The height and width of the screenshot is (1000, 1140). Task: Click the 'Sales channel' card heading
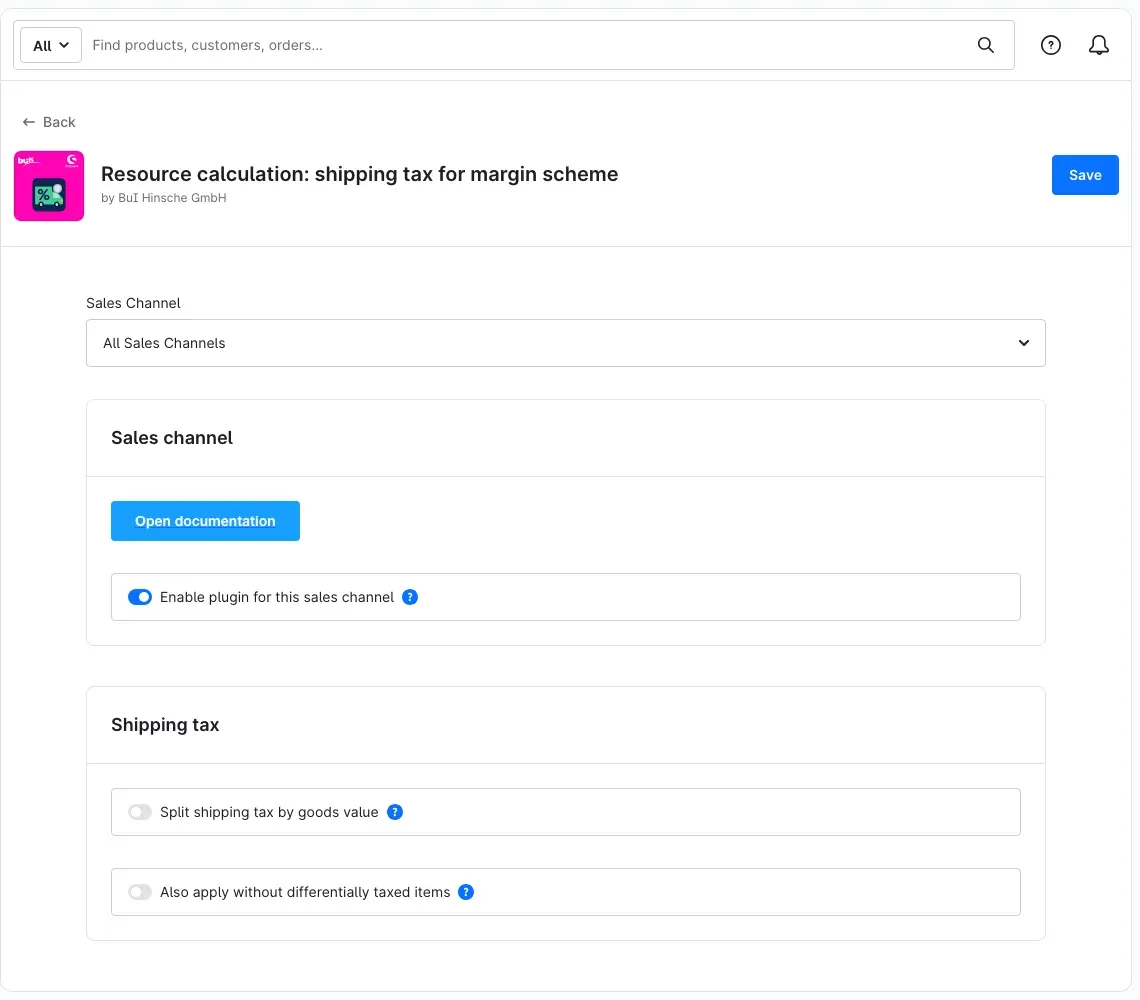point(172,438)
